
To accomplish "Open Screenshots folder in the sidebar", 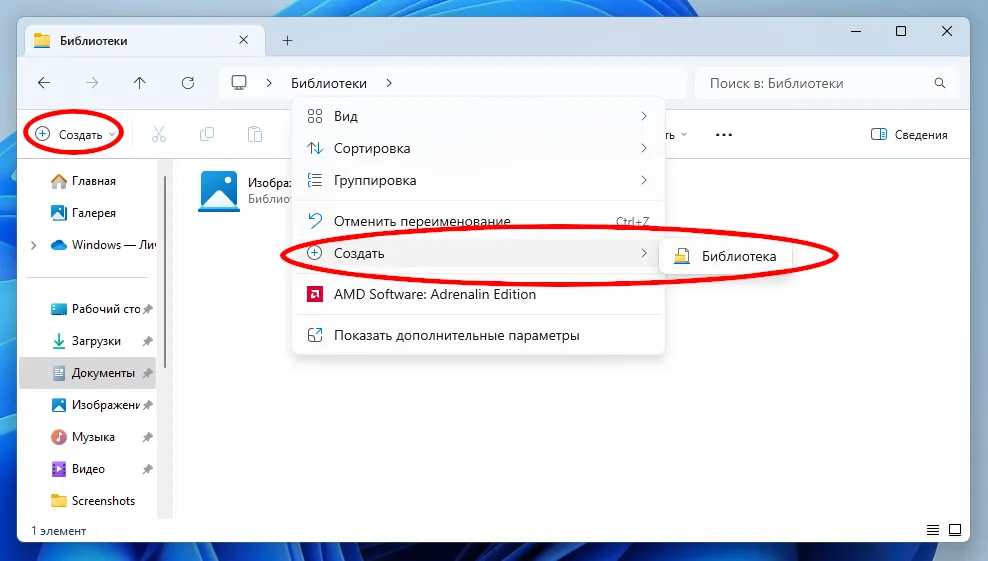I will (x=88, y=501).
